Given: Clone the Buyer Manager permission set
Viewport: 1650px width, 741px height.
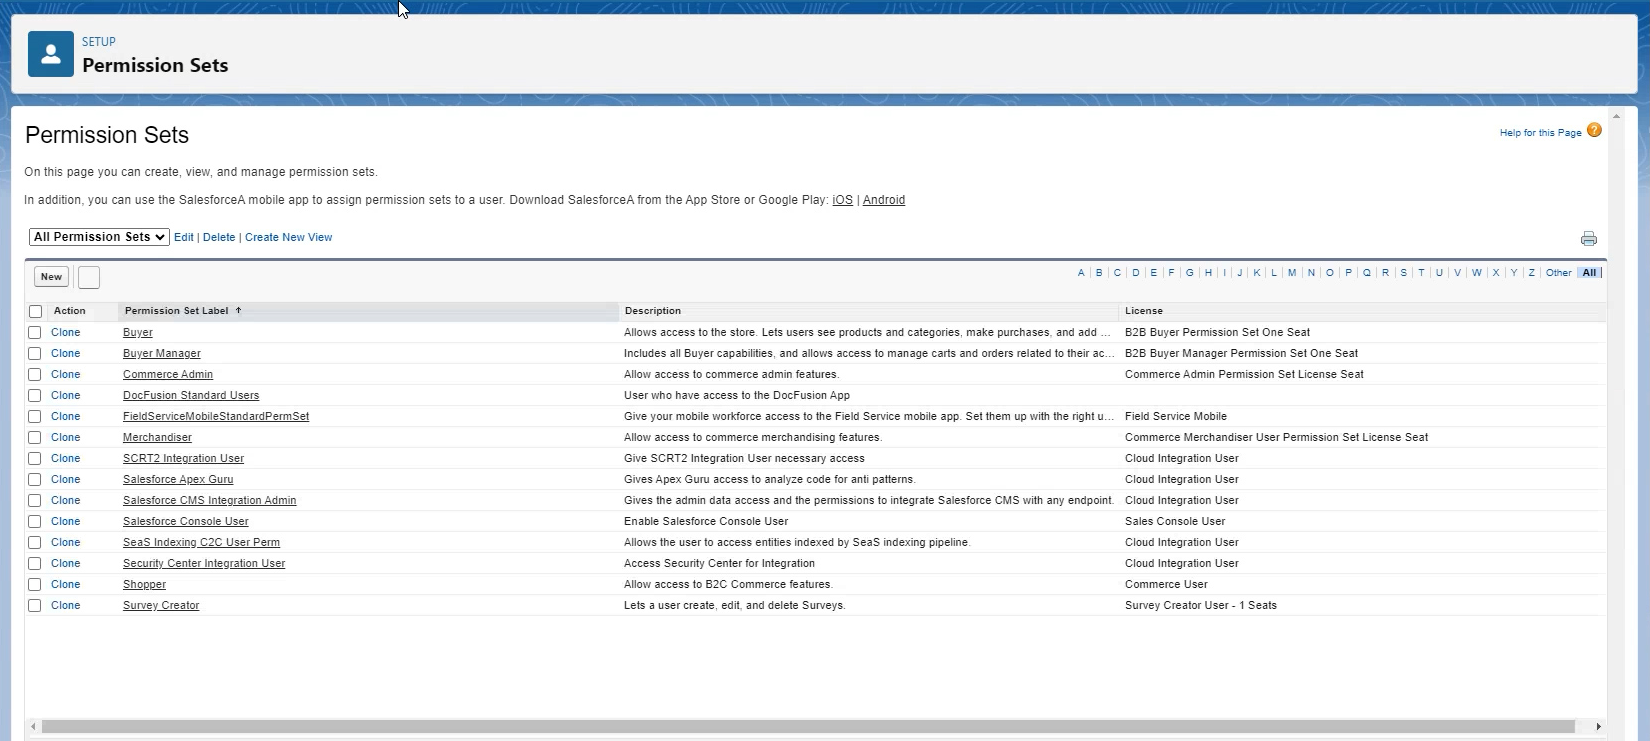Looking at the screenshot, I should point(66,353).
